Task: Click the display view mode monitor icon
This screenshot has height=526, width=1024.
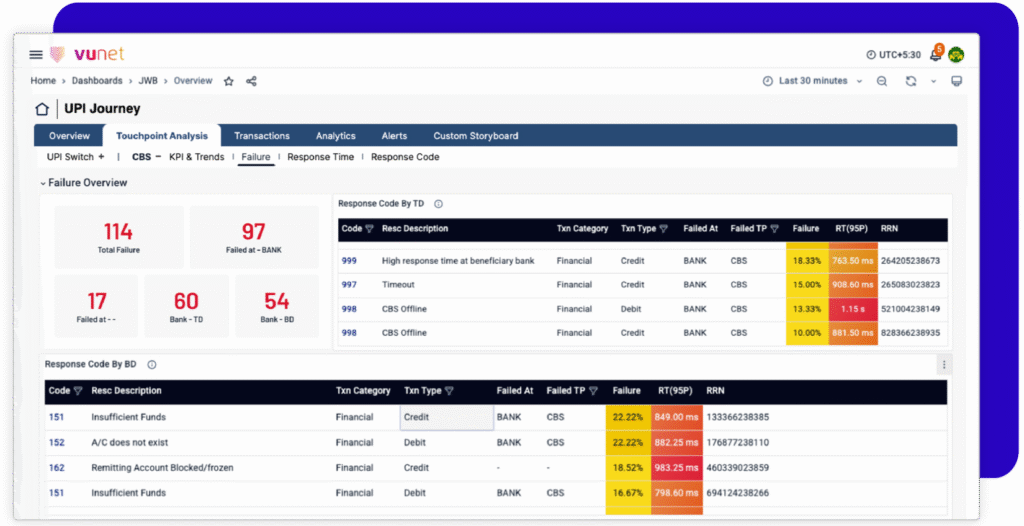Action: (956, 81)
